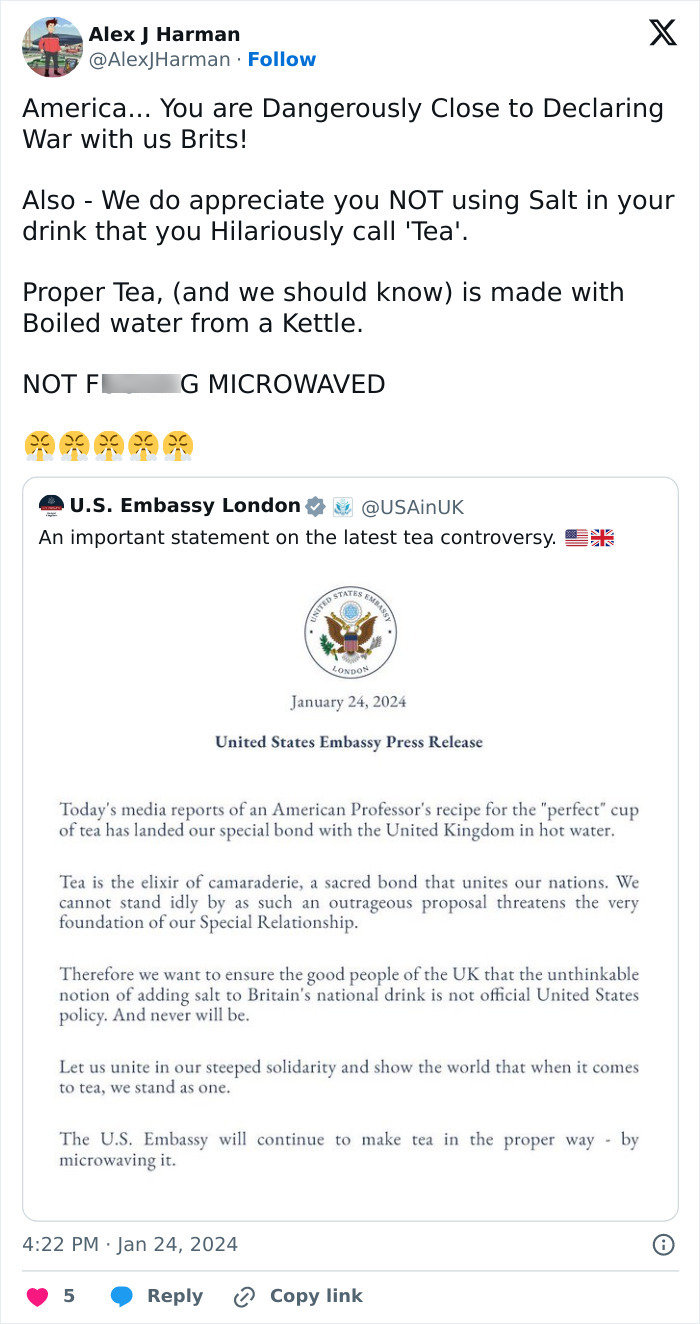Click the reply speech bubble icon
700x1324 pixels.
coord(120,1296)
